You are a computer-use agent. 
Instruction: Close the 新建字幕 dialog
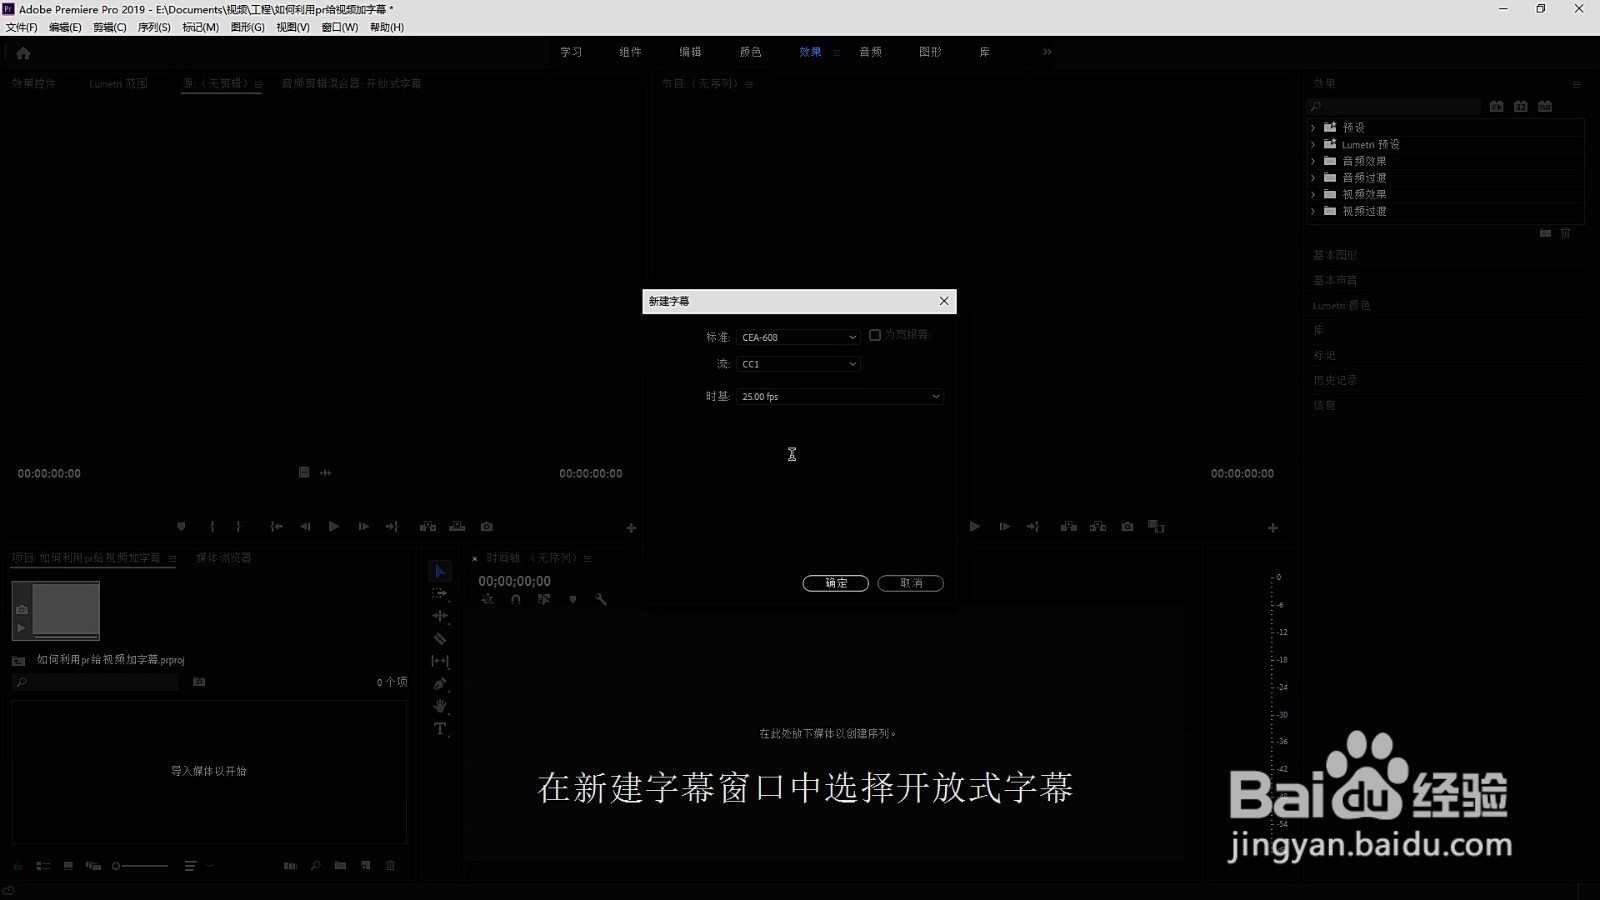[944, 301]
